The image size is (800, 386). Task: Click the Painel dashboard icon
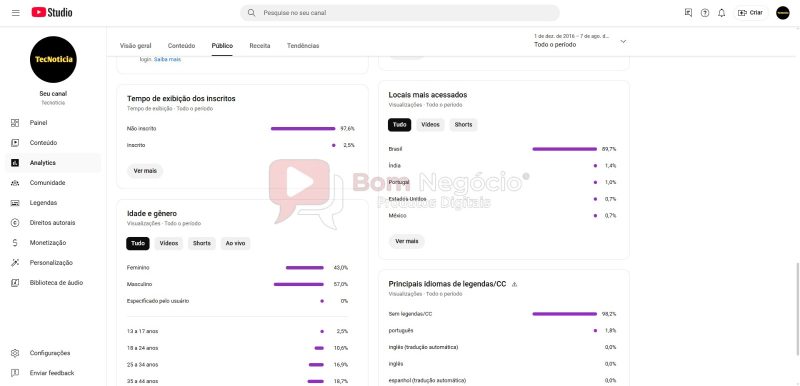pos(15,123)
